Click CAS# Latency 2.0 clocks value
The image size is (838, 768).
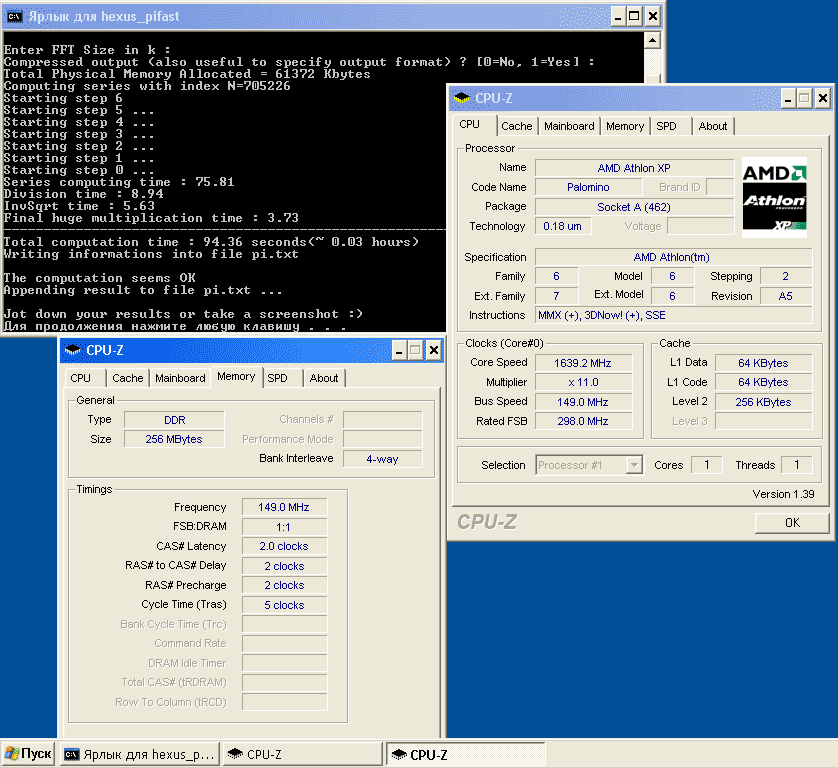tap(284, 546)
